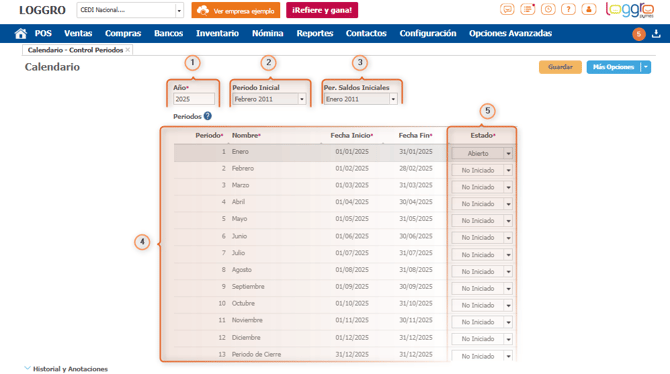The height and width of the screenshot is (374, 670).
Task: Click the Más Opciones button
Action: [614, 67]
